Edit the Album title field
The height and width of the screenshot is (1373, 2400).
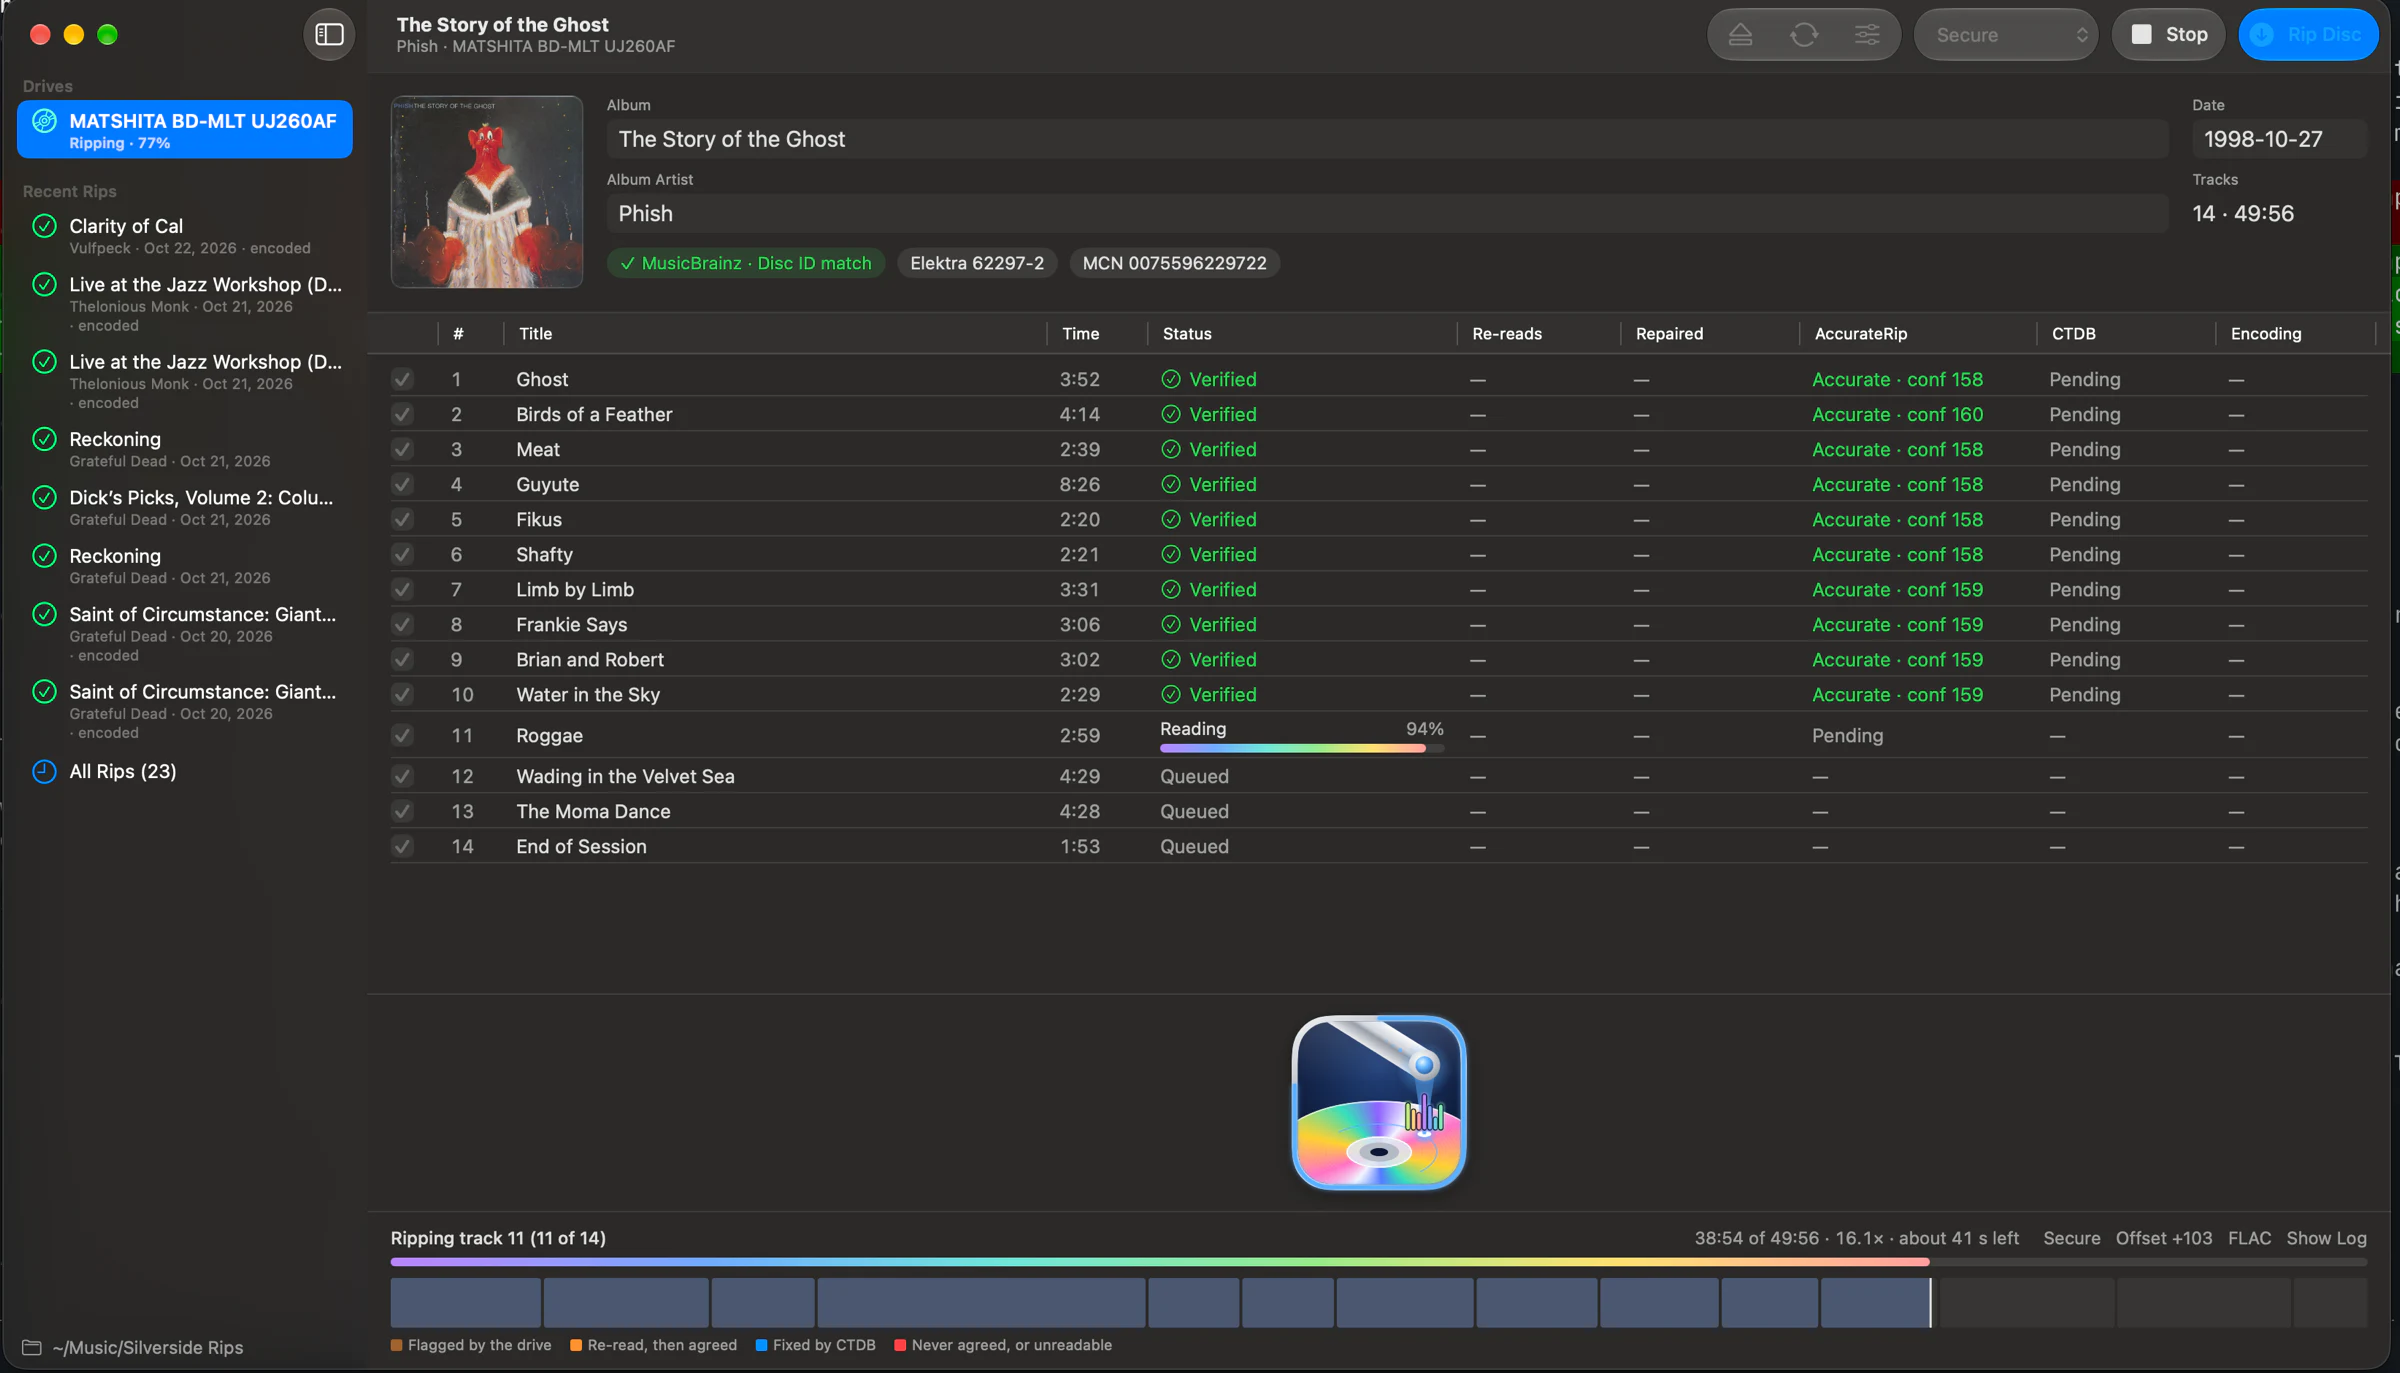(x=1387, y=139)
